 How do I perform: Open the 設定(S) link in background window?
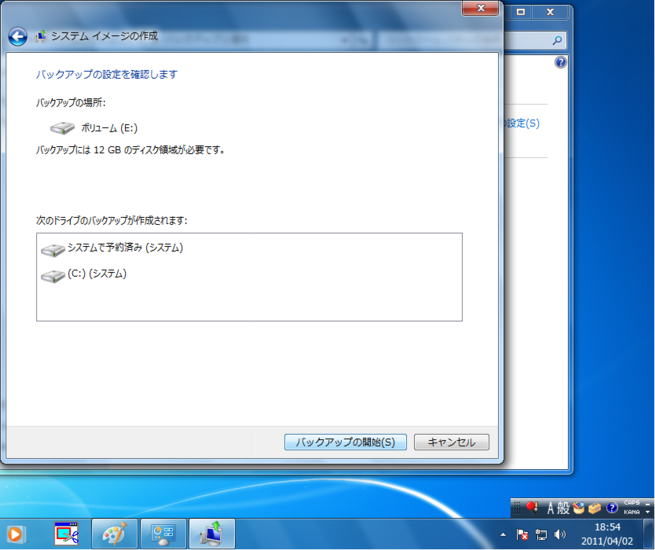point(522,123)
